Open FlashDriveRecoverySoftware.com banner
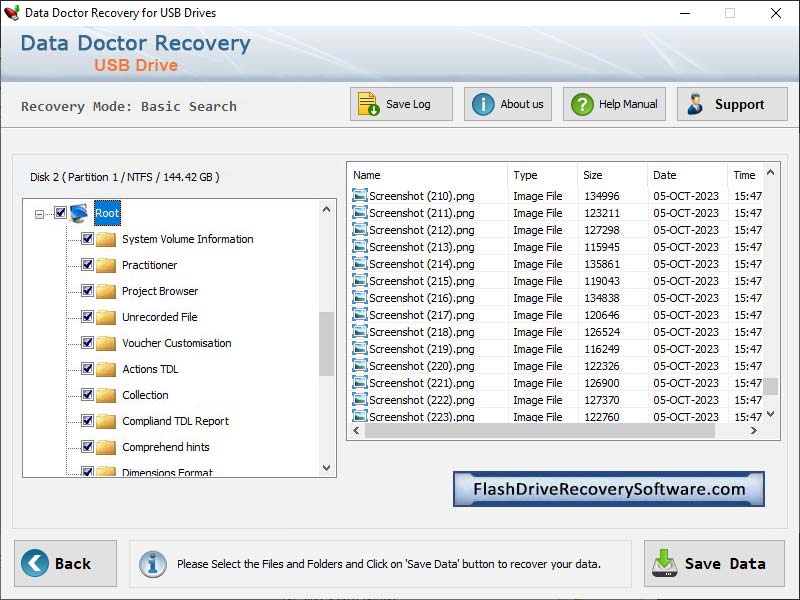 610,489
